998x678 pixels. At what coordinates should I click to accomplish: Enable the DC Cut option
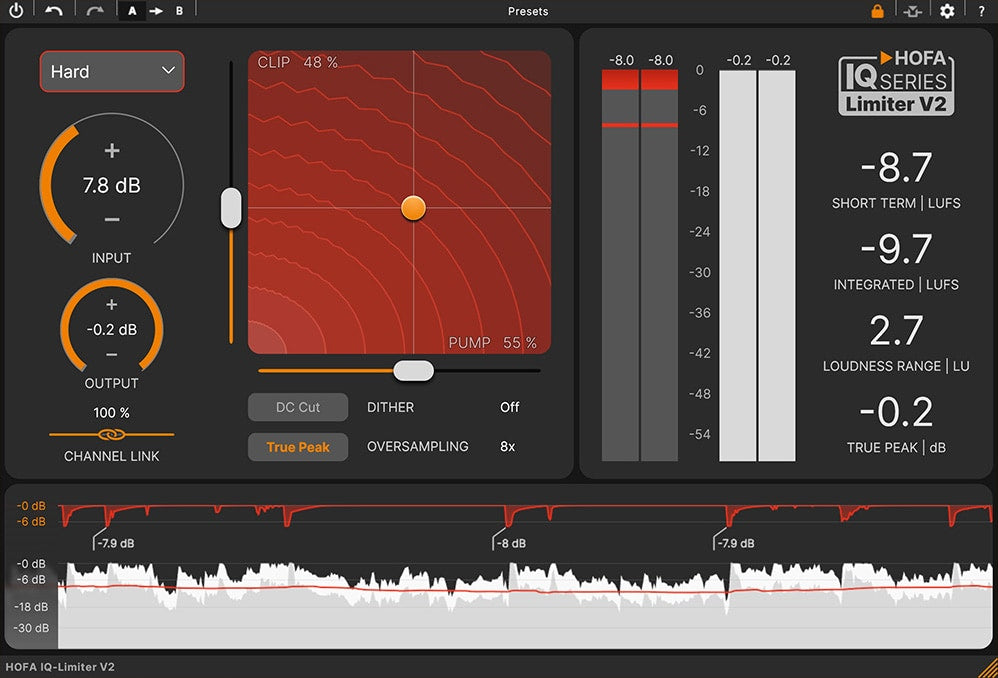(297, 407)
